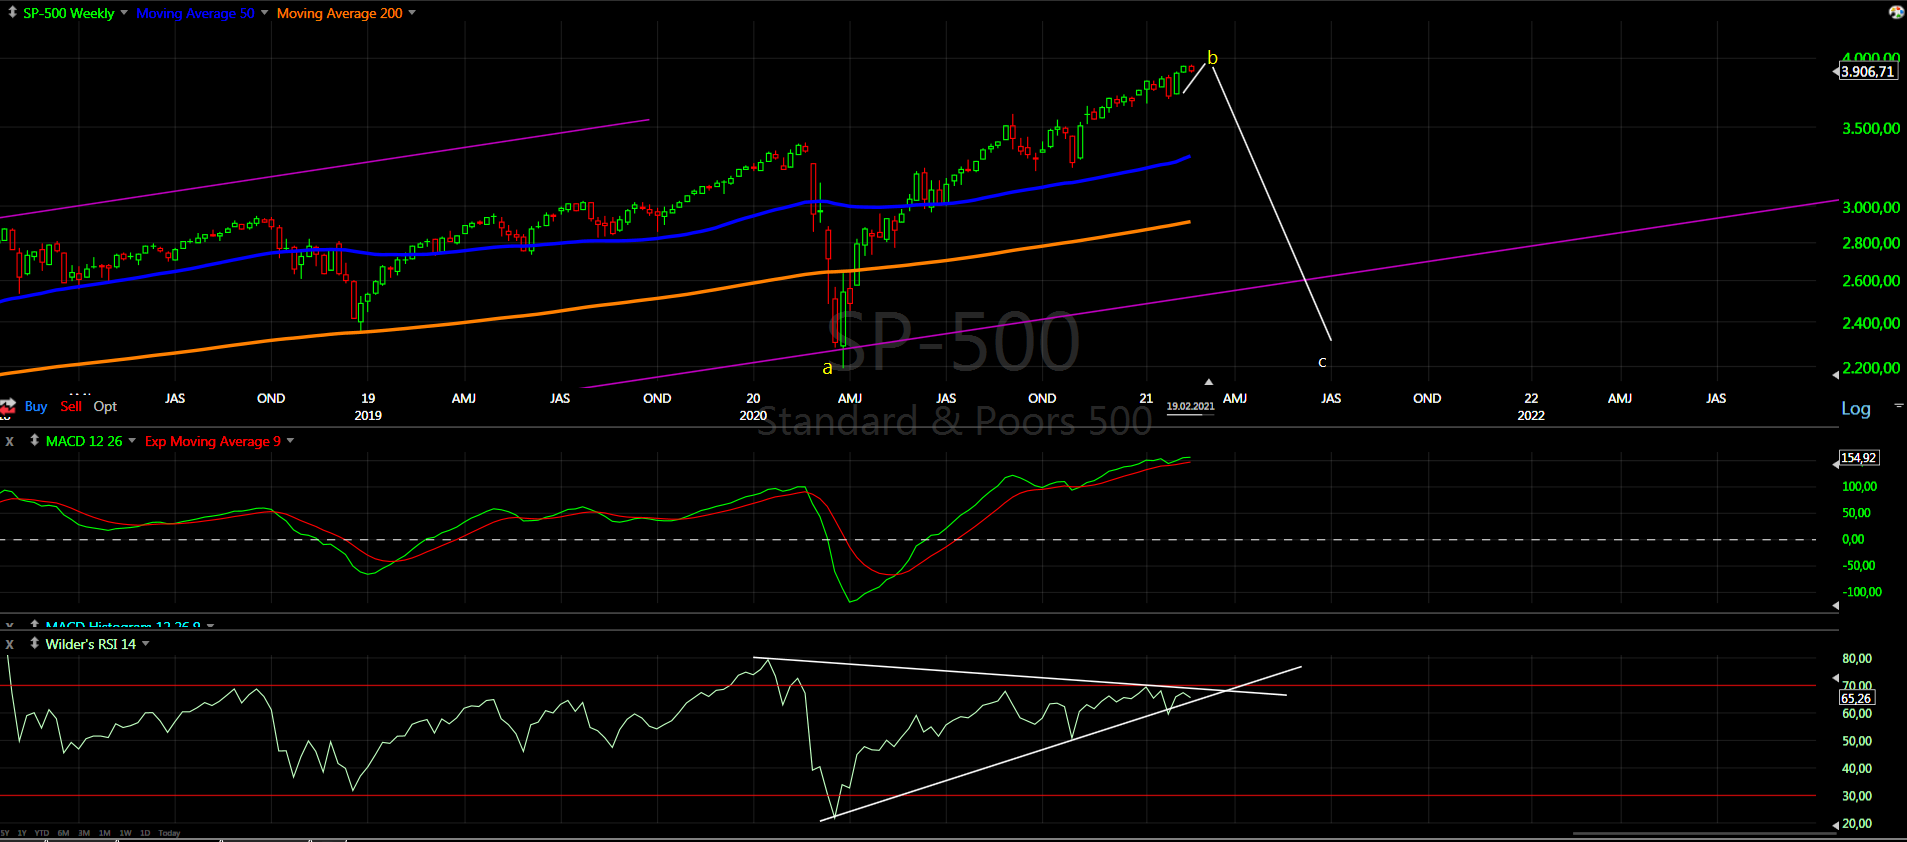
Task: Select the YTD time range
Action: (42, 833)
